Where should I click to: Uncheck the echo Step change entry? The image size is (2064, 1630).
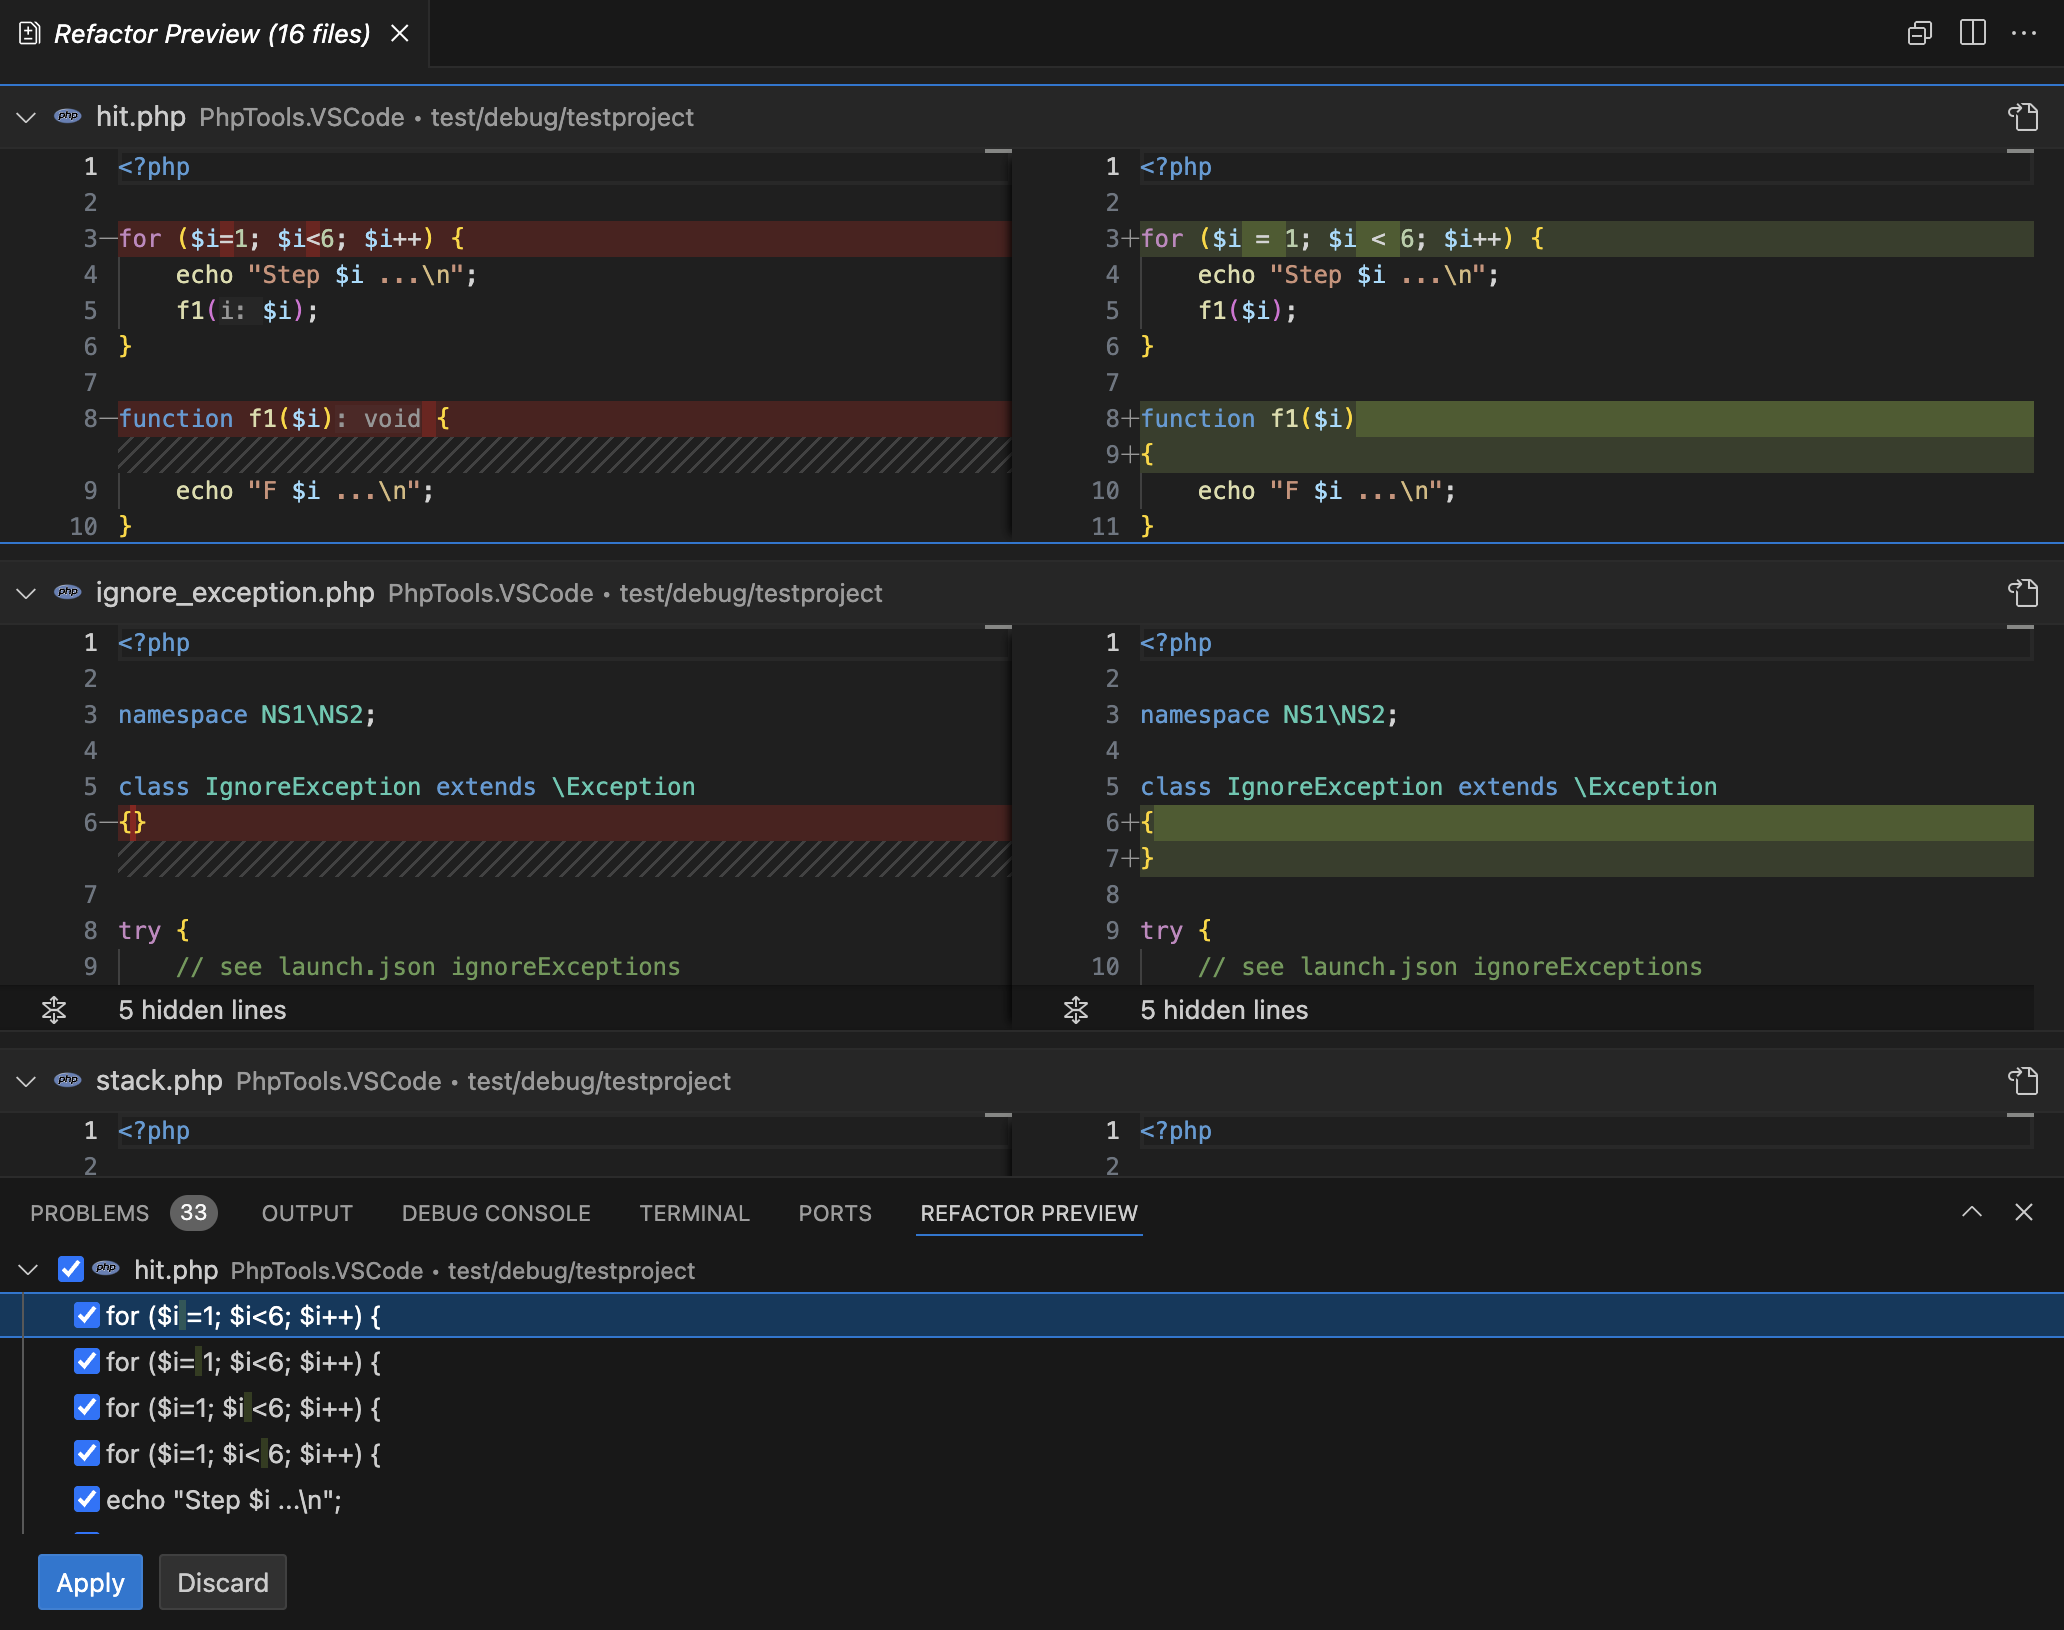(87, 1499)
